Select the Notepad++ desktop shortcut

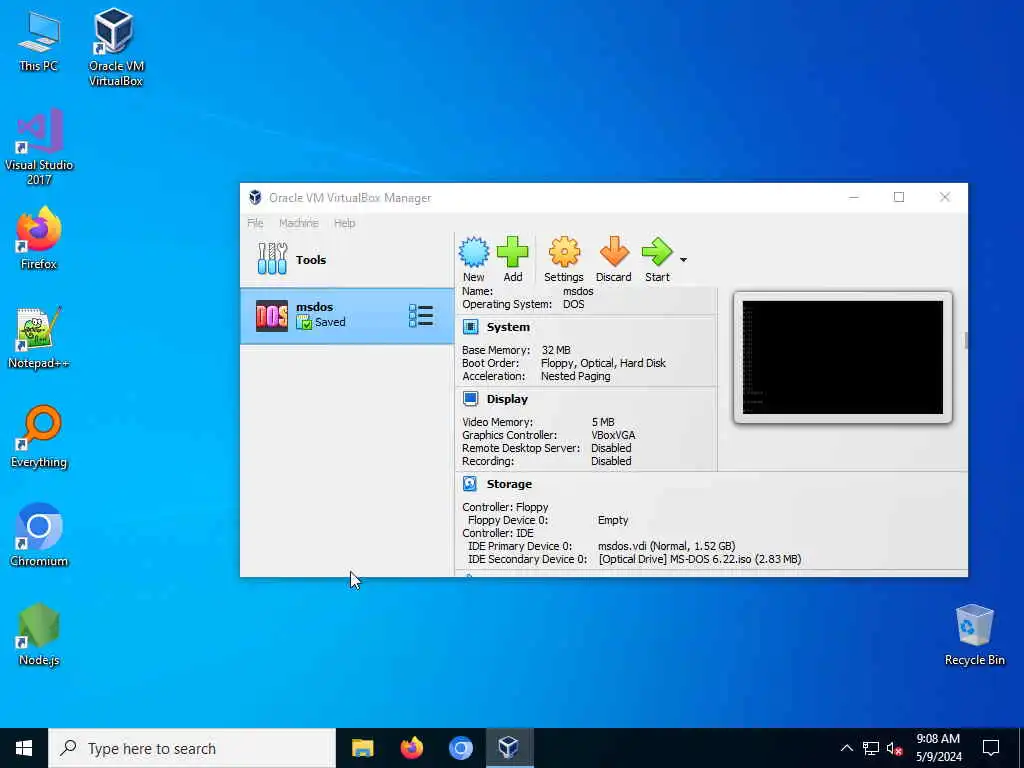coord(39,338)
